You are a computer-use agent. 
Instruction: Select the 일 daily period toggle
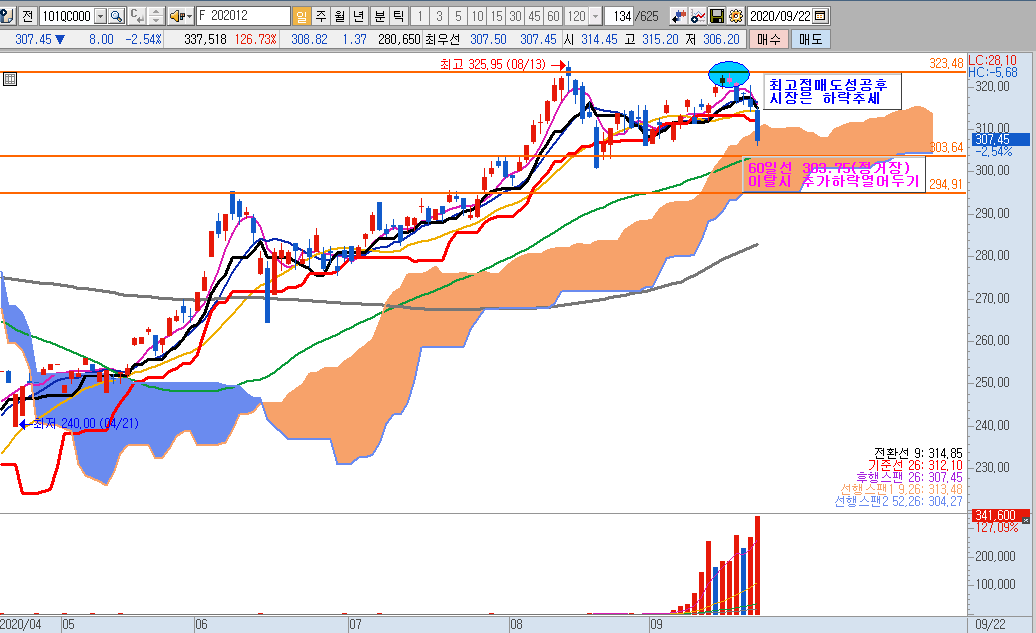[301, 16]
